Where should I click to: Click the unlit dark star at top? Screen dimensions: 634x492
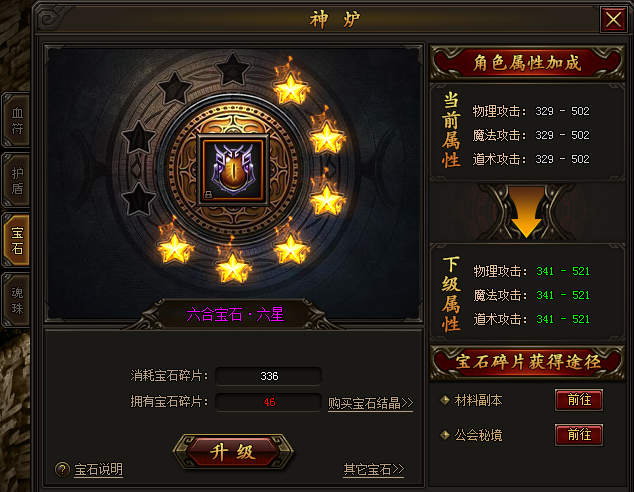tap(232, 69)
